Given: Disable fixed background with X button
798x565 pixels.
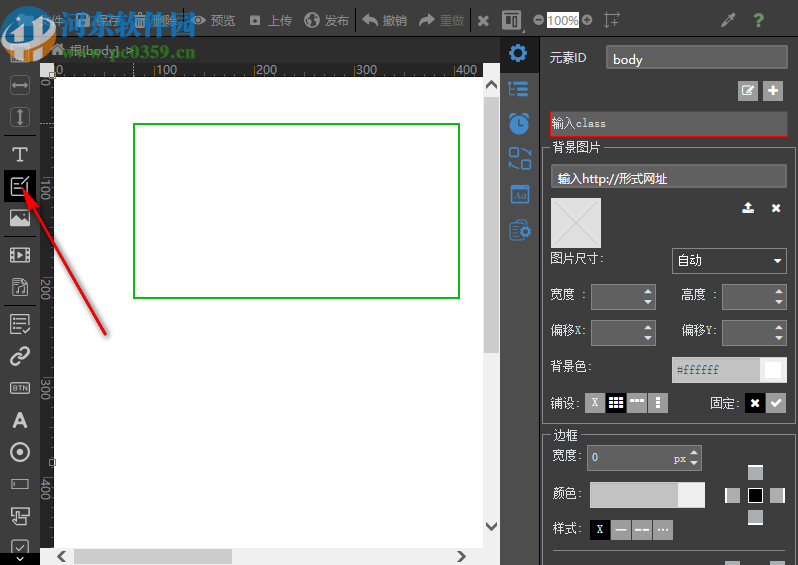Looking at the screenshot, I should 755,403.
